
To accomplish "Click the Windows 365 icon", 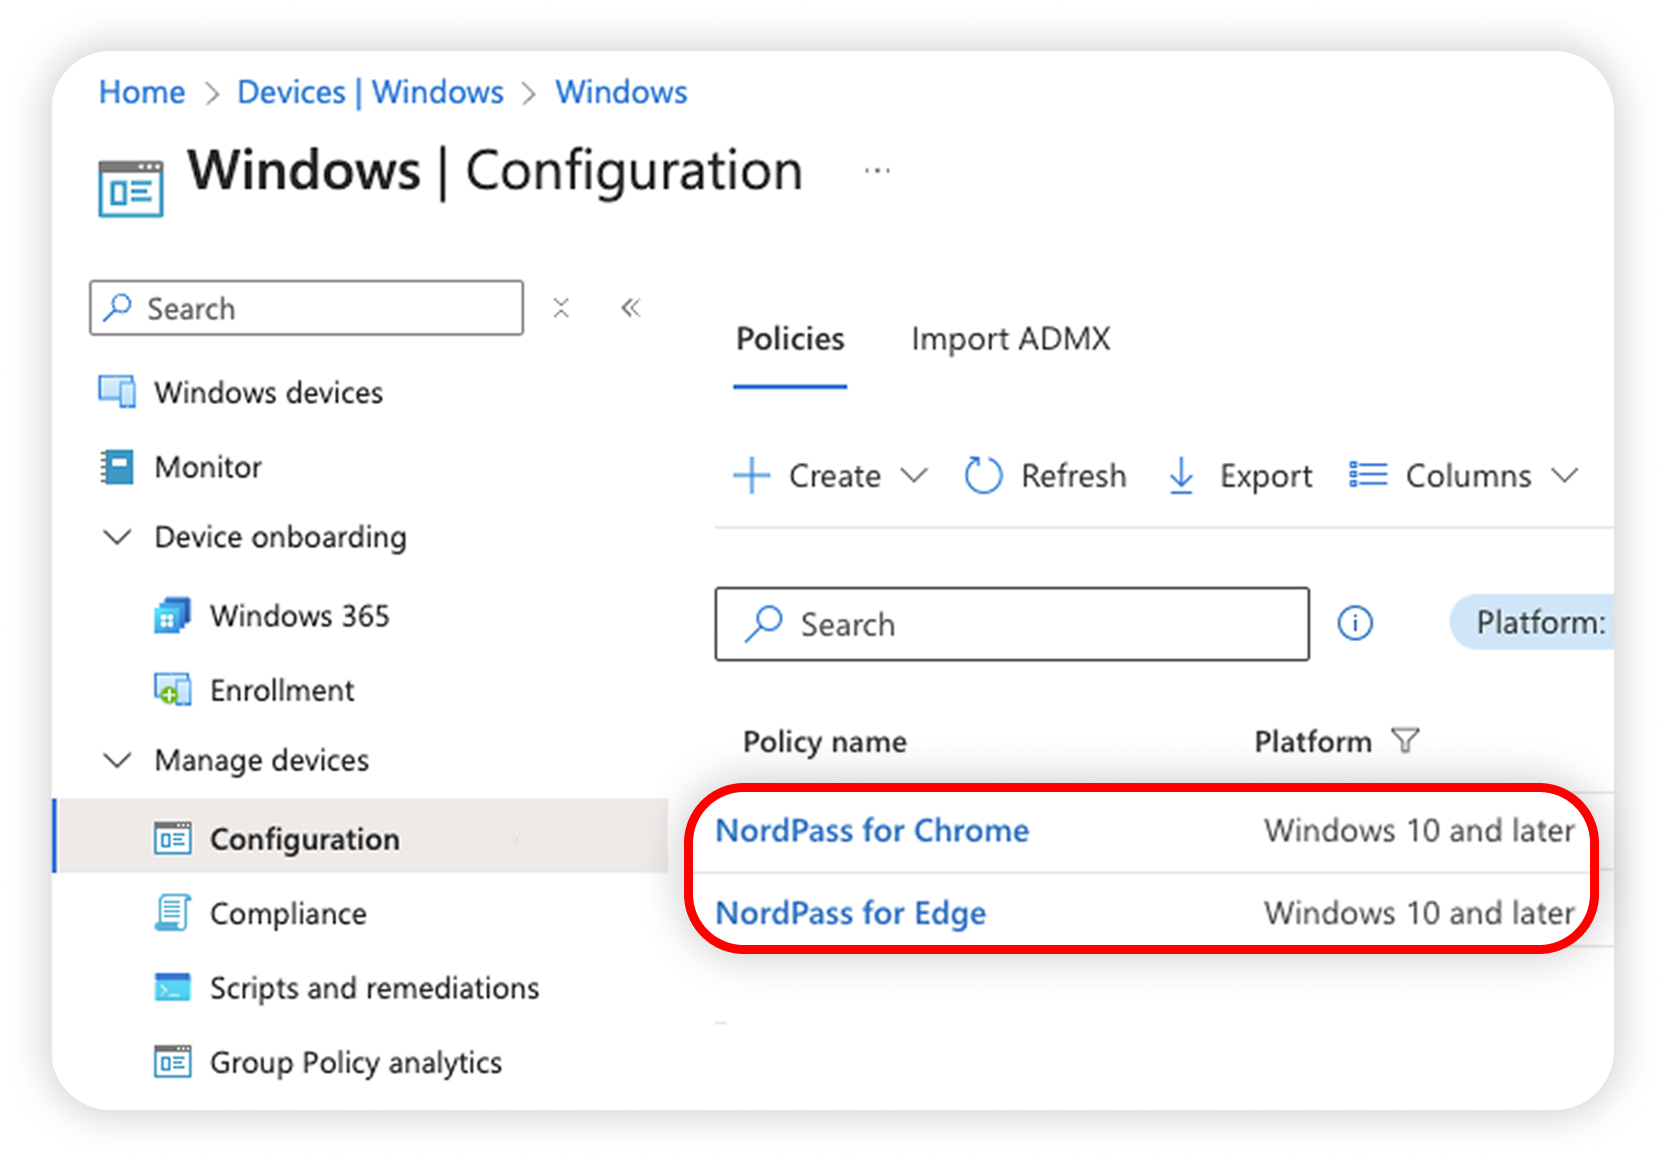I will (172, 615).
